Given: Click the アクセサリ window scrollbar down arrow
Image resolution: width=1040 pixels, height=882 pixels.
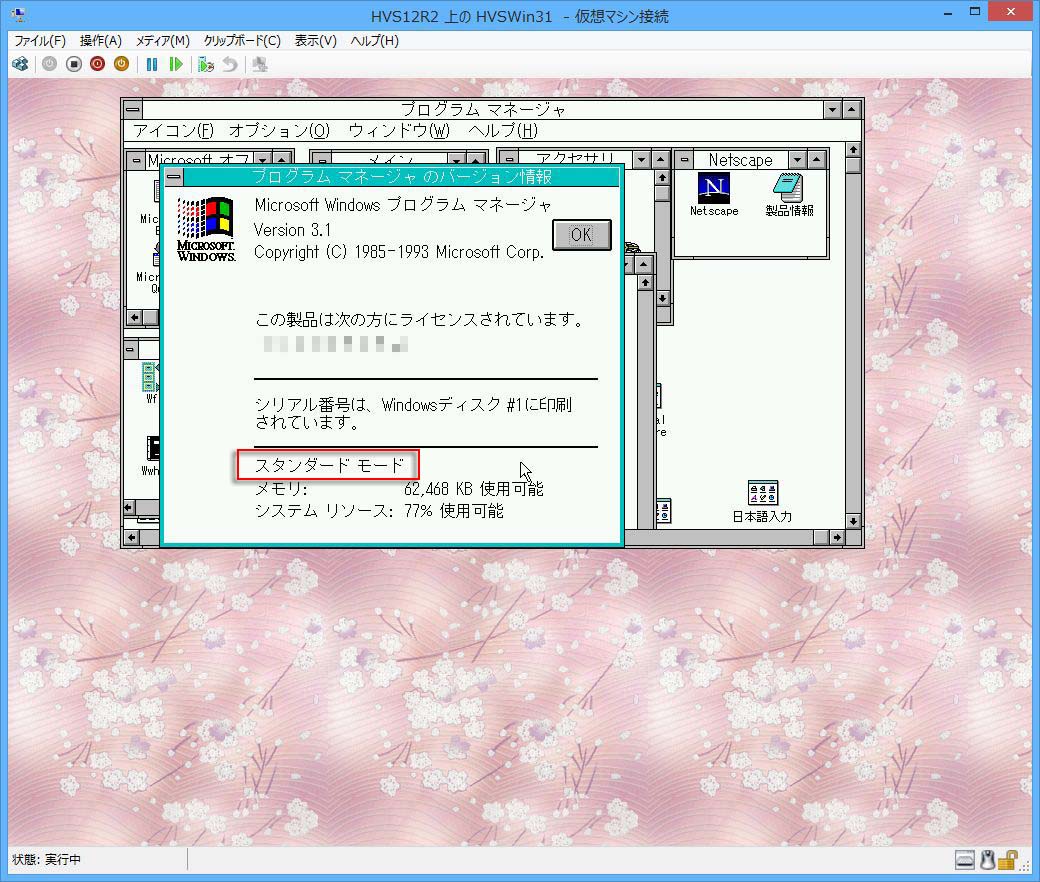Looking at the screenshot, I should click(x=662, y=299).
